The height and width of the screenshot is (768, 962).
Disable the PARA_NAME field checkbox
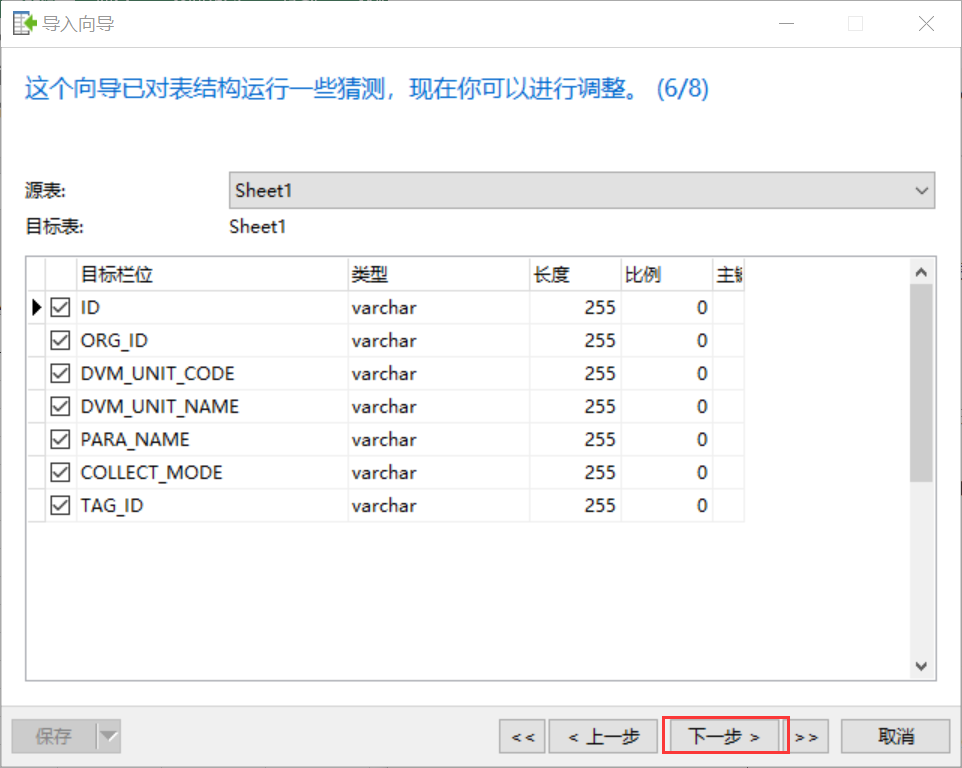coord(60,439)
